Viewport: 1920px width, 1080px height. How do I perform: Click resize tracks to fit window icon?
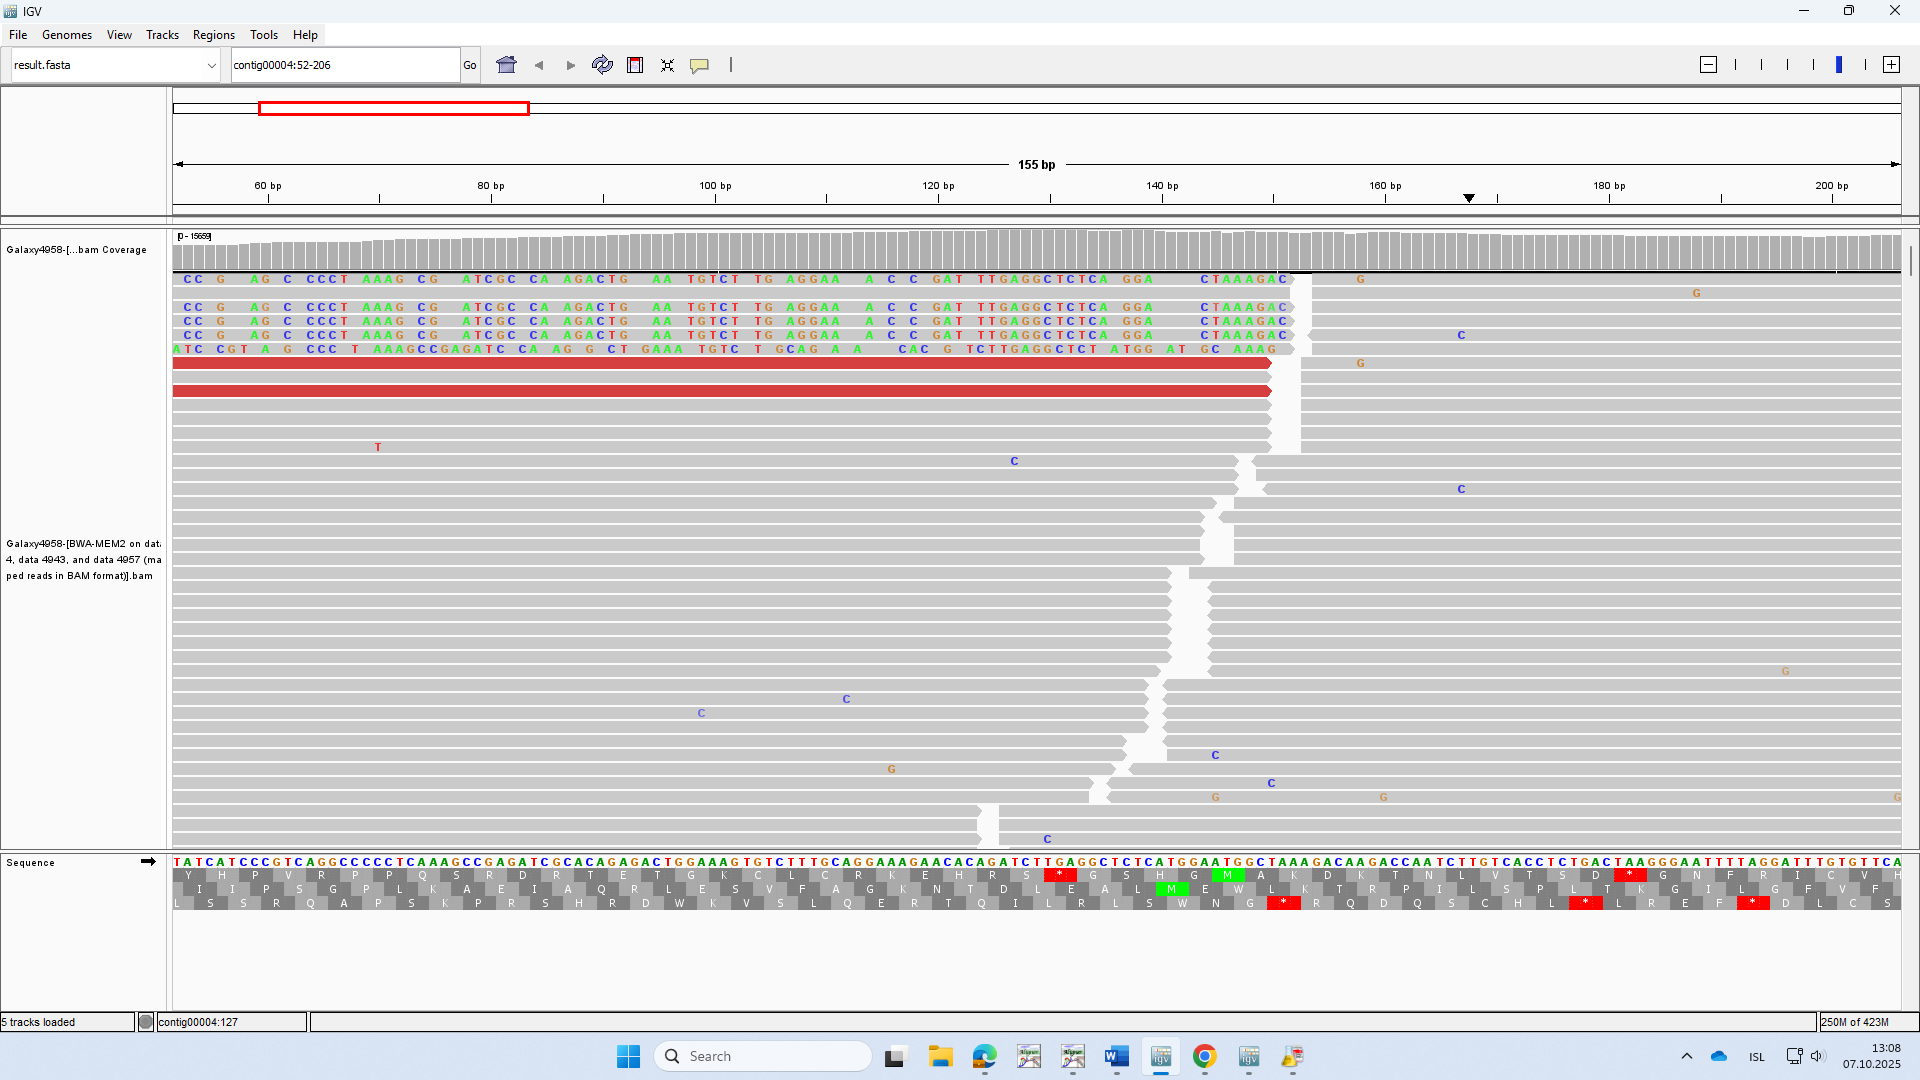coord(667,65)
